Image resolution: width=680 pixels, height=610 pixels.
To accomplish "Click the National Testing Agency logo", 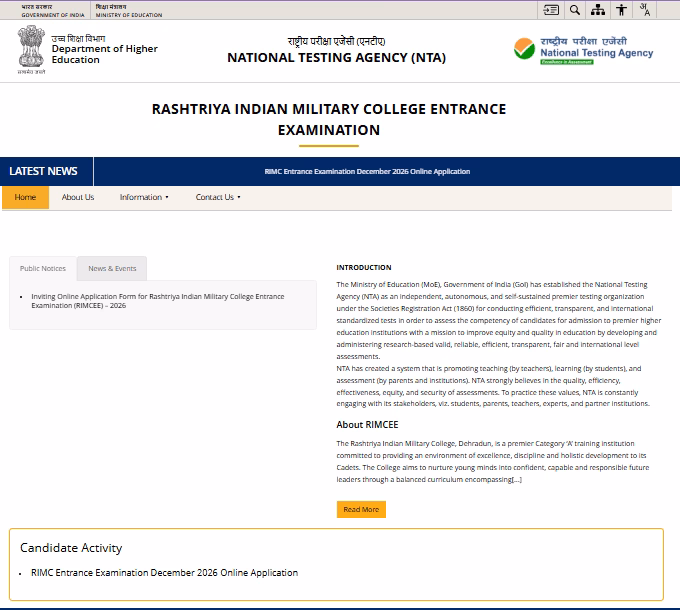I will coord(583,51).
